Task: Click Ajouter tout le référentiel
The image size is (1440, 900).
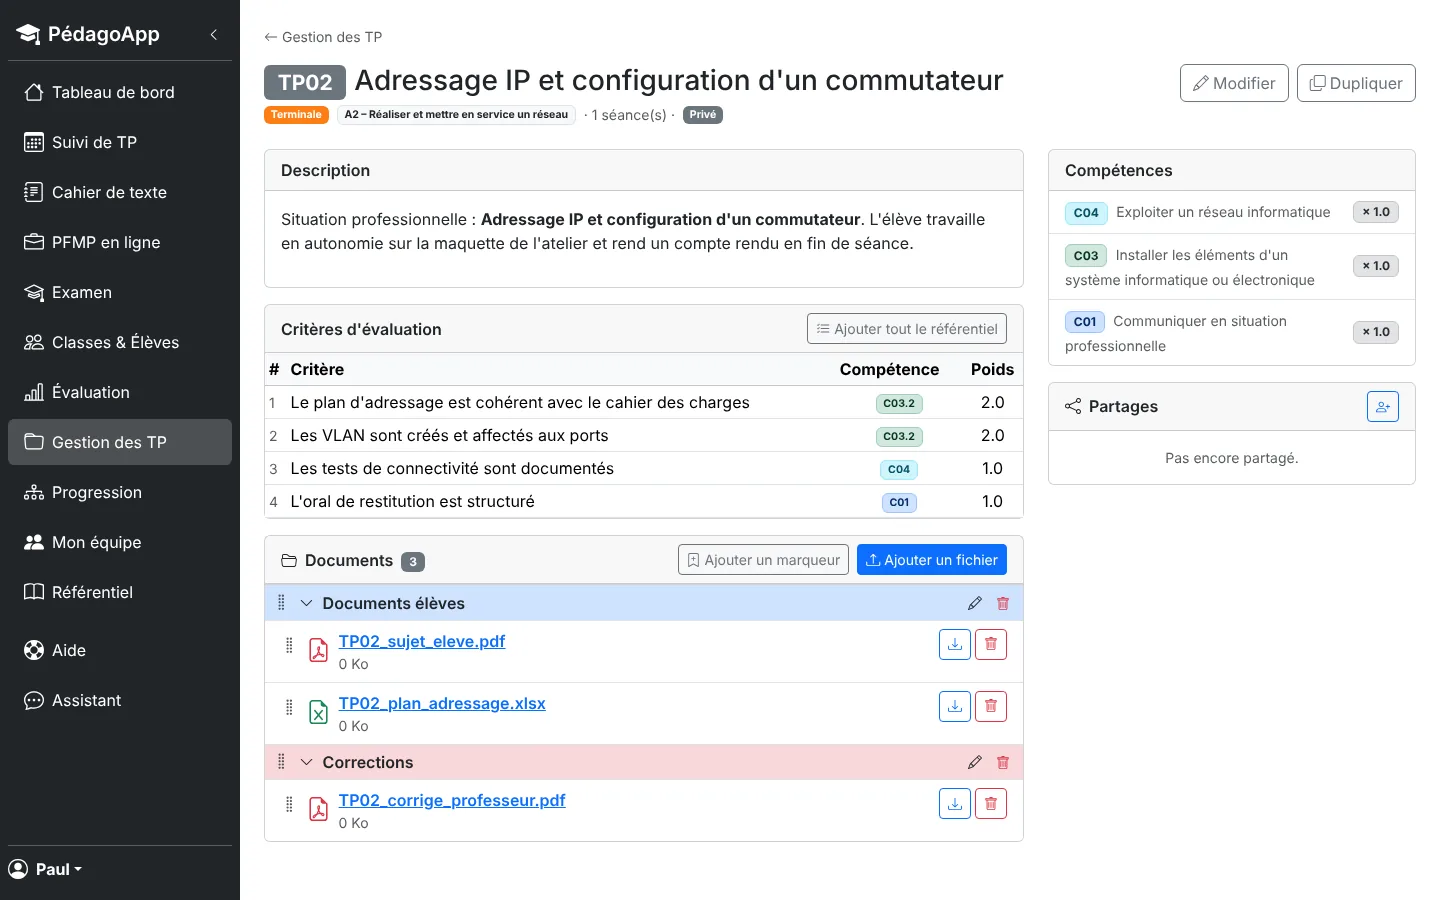Action: [907, 329]
